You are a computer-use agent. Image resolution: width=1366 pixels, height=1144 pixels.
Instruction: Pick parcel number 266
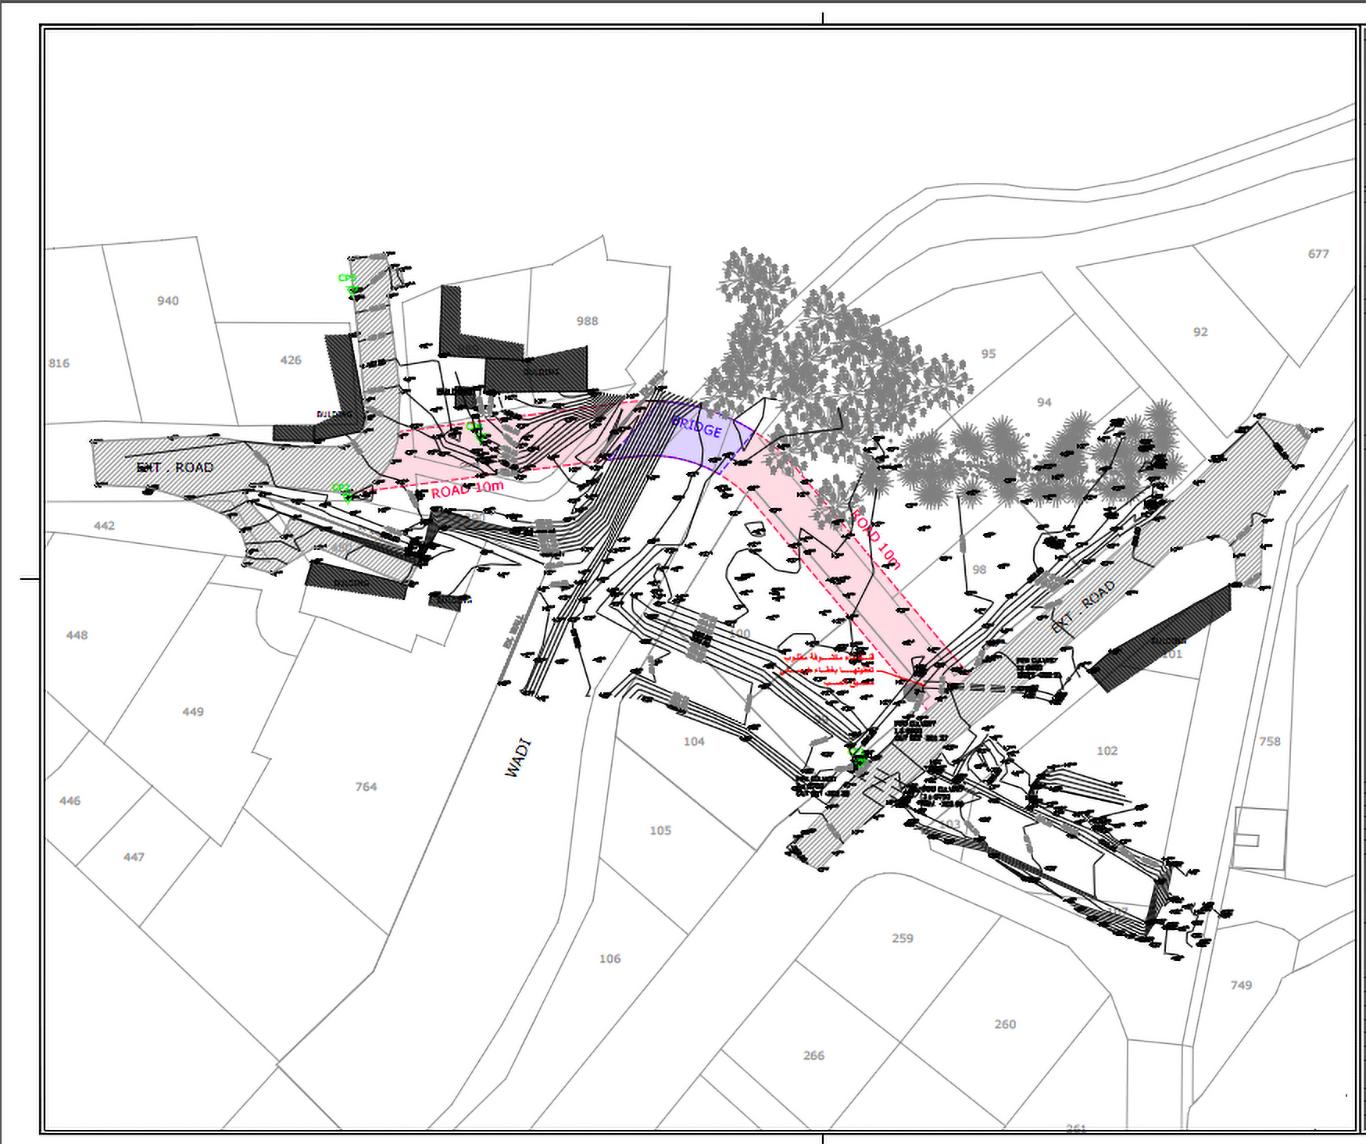pos(814,1055)
